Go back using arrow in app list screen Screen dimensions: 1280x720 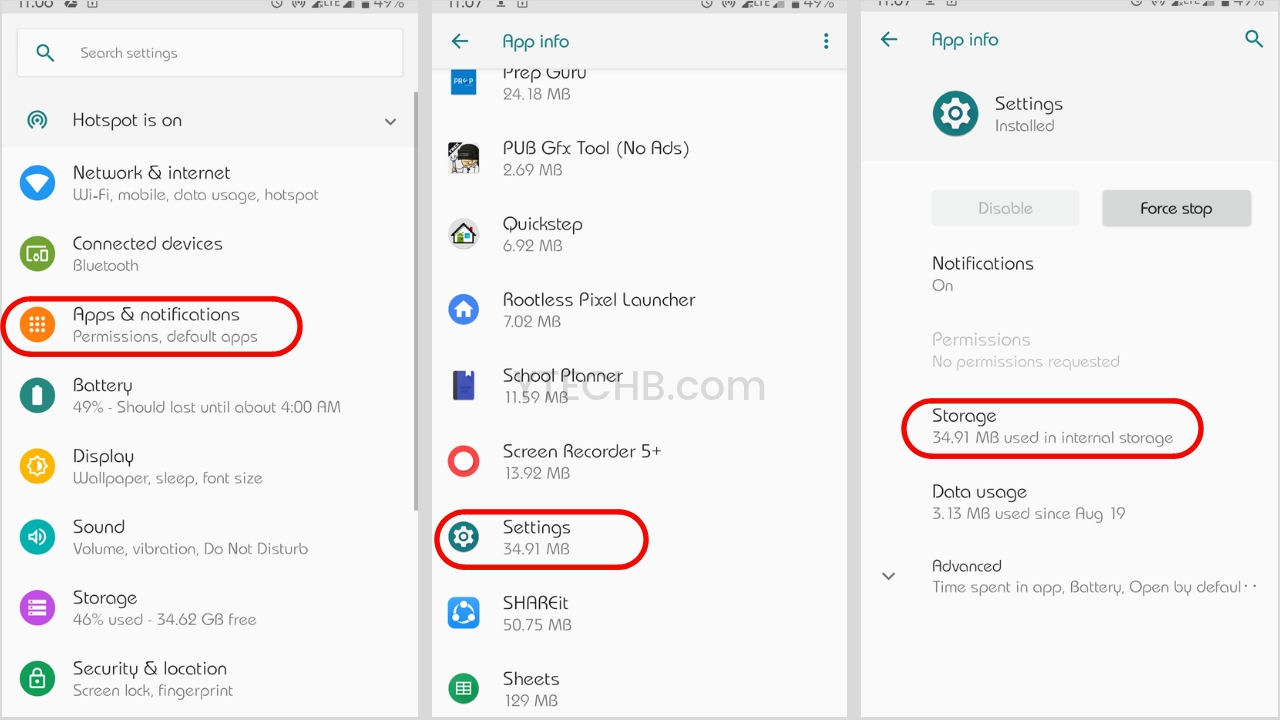(460, 41)
